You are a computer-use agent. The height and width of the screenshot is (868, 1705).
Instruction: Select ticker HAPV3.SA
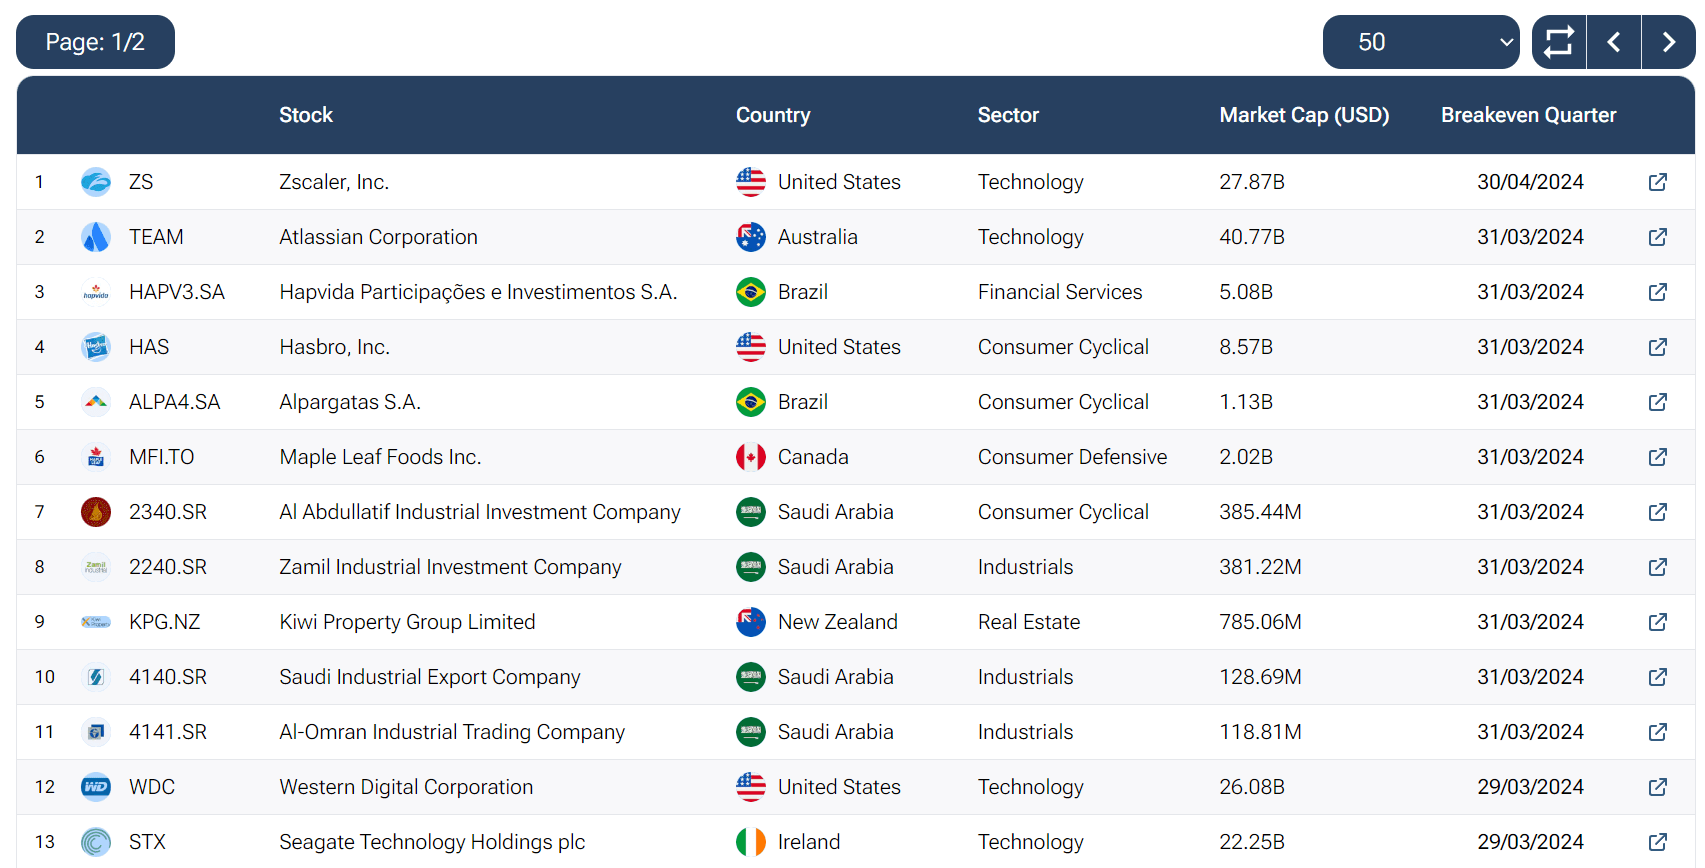(177, 292)
